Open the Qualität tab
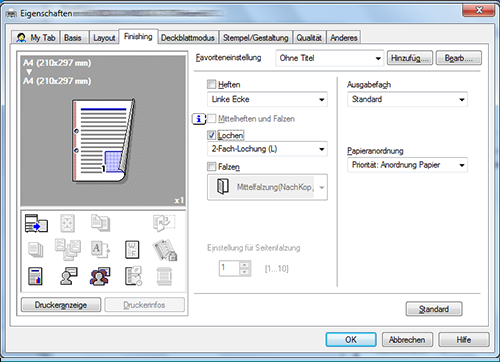Image resolution: width=500 pixels, height=362 pixels. point(309,38)
